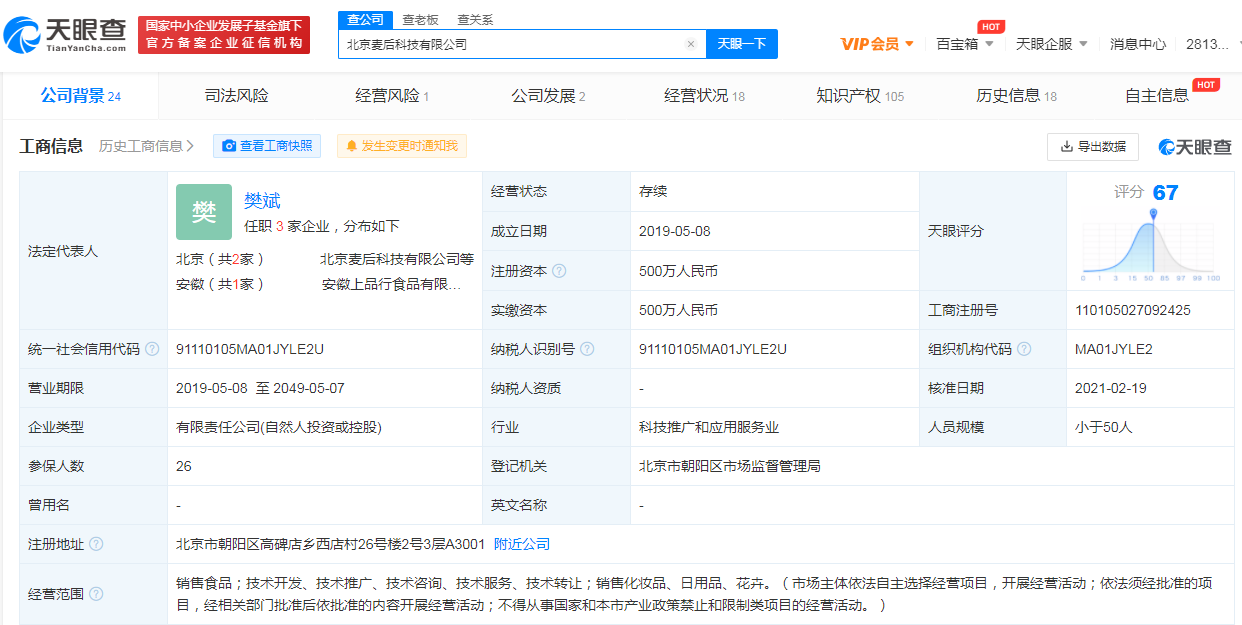1242x625 pixels.
Task: Click the 小于50人 staff size value
Action: (x=1102, y=427)
